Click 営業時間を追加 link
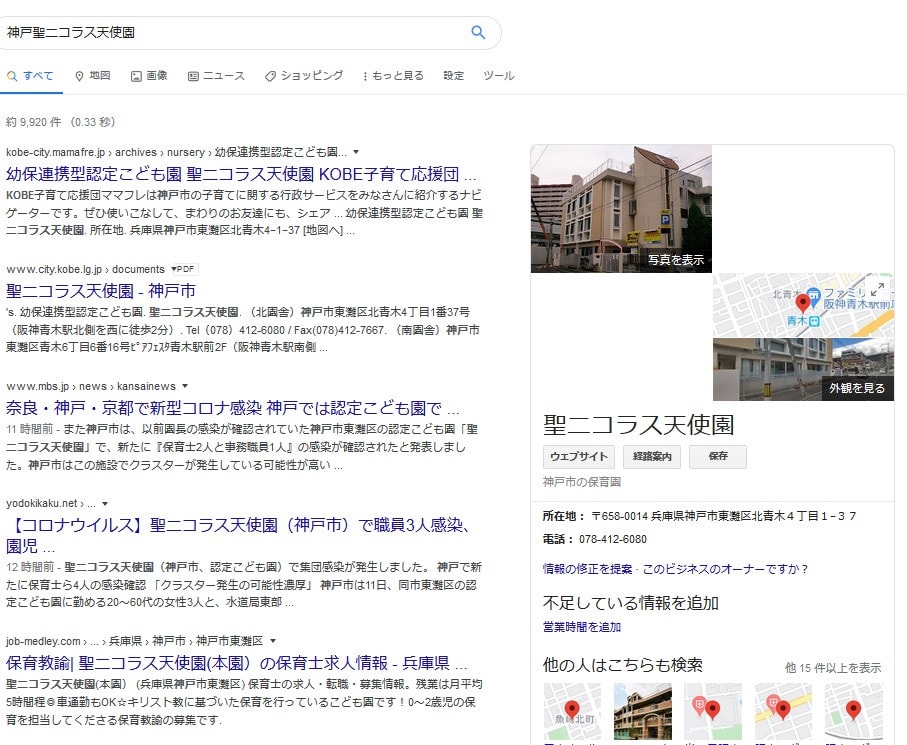The image size is (907, 745). (582, 627)
